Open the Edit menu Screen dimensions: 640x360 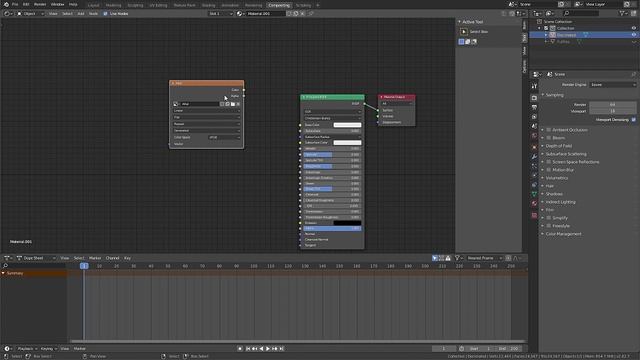(26, 4)
